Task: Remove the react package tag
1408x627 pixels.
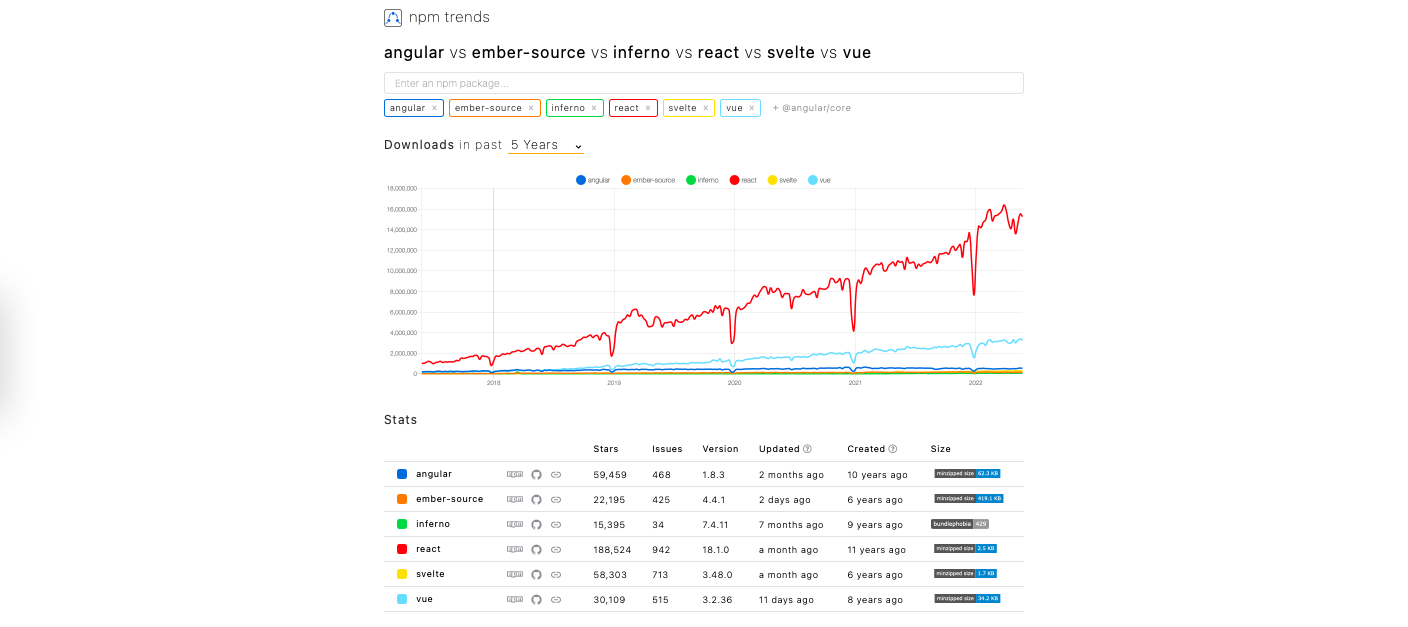Action: [648, 108]
